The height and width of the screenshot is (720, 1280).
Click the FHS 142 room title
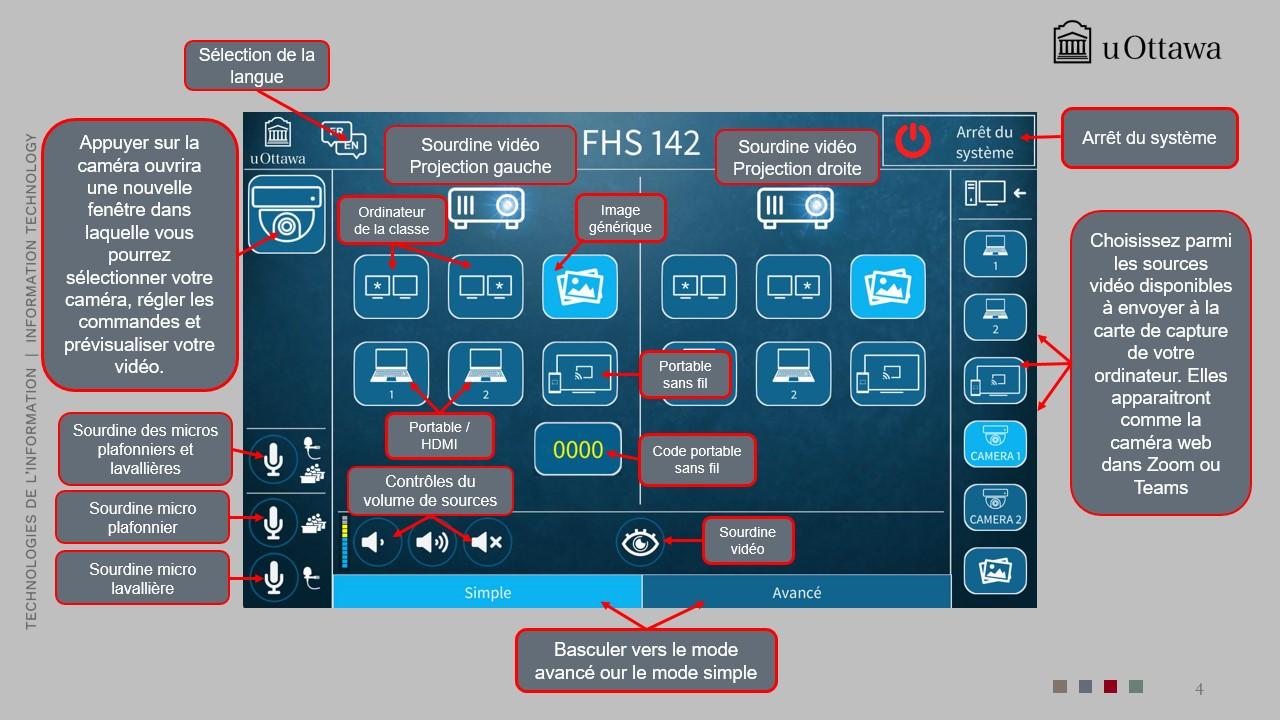click(x=641, y=143)
